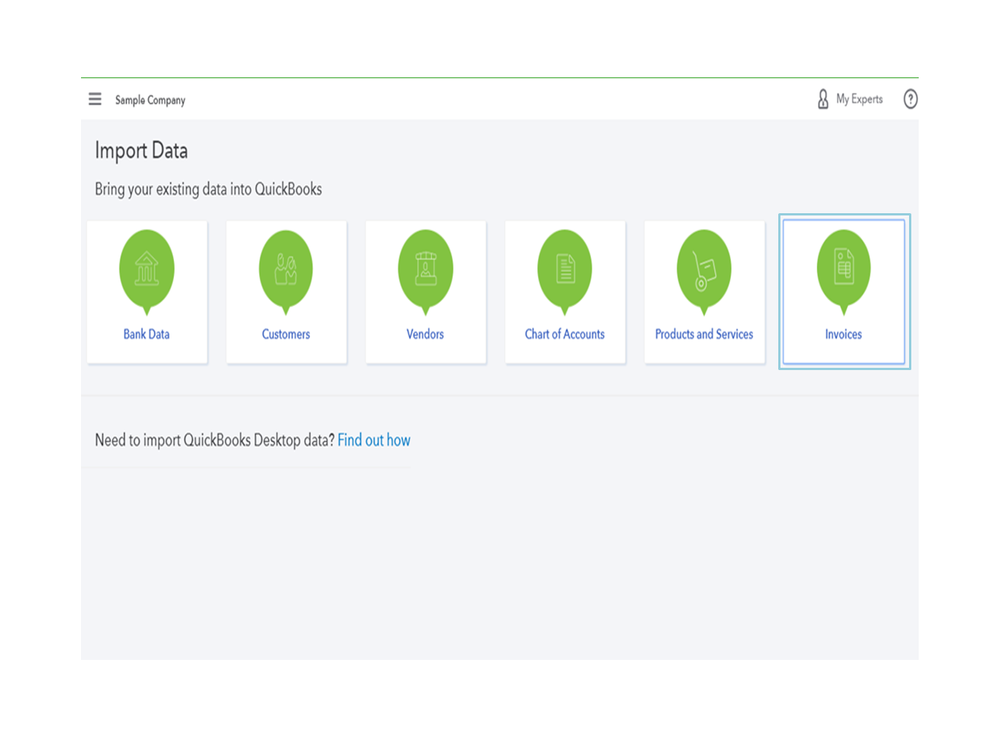Follow the "Find out how" link

(x=374, y=440)
